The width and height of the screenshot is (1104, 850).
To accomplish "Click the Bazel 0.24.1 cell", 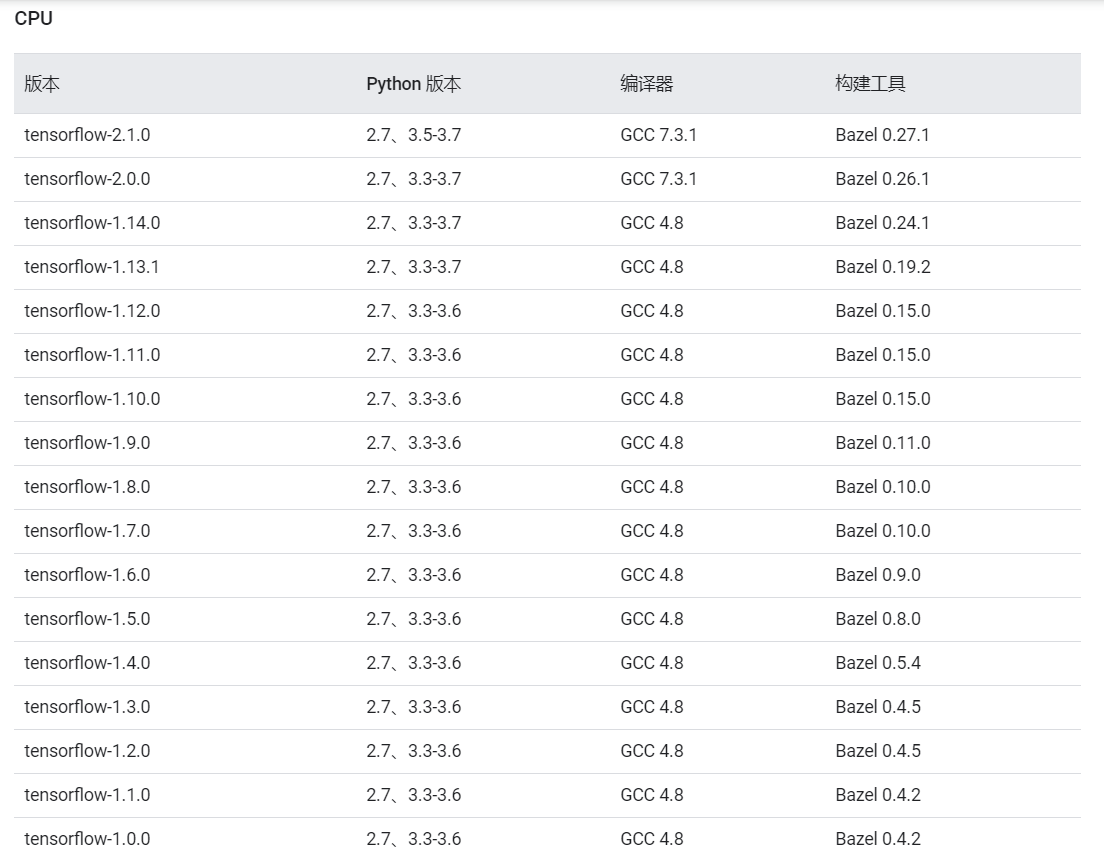I will click(x=882, y=223).
